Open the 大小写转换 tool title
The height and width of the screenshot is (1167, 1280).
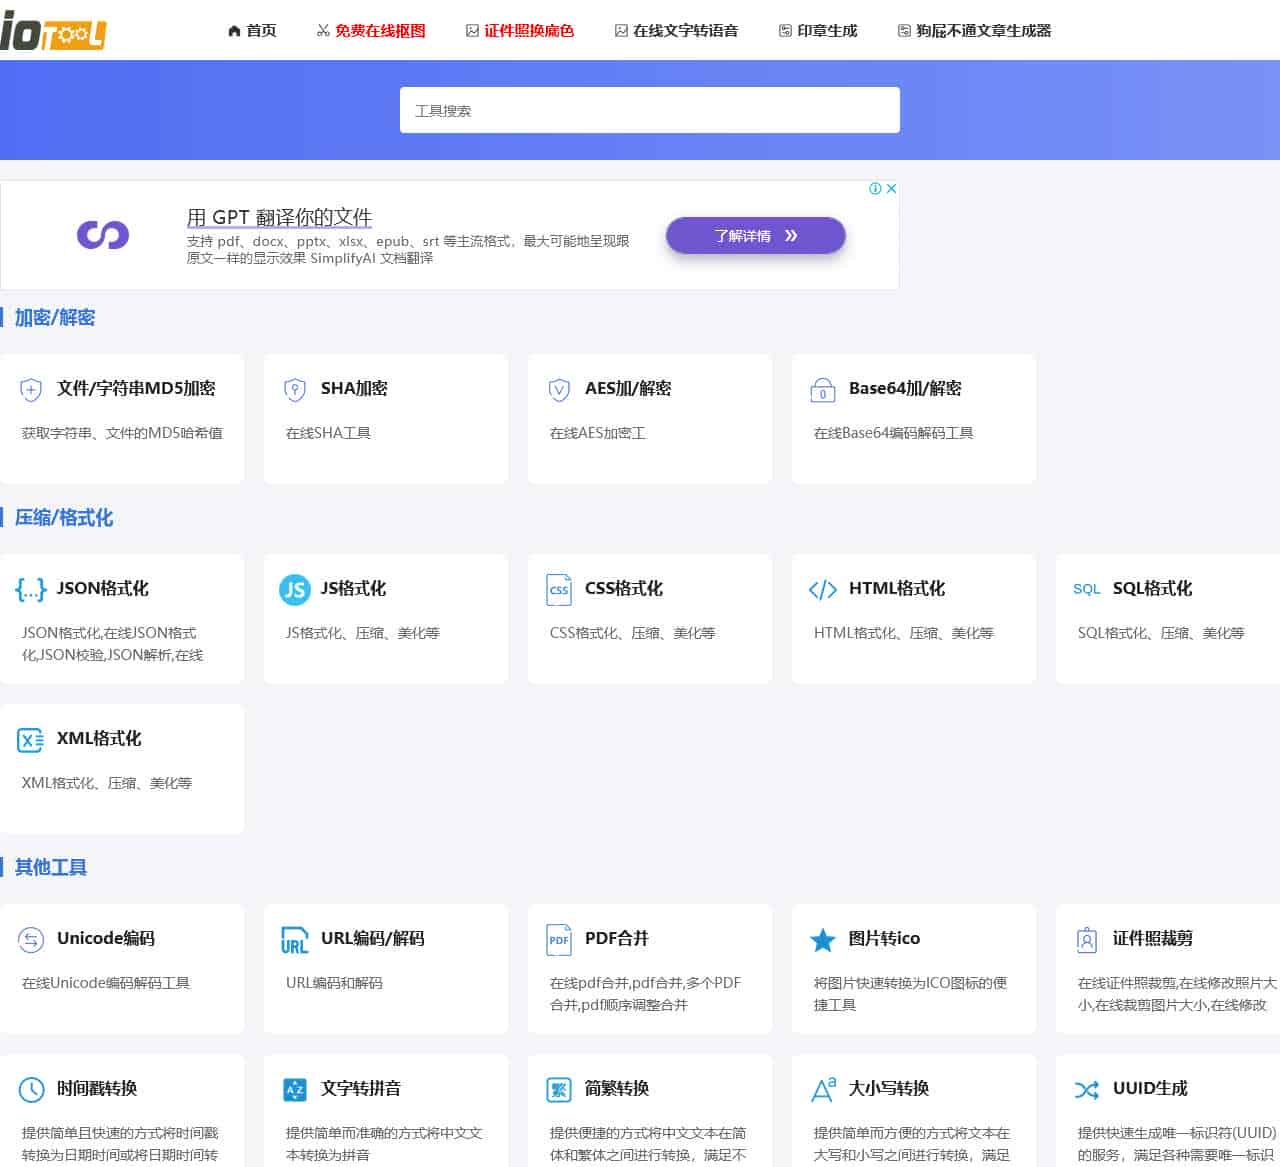[x=889, y=1089]
